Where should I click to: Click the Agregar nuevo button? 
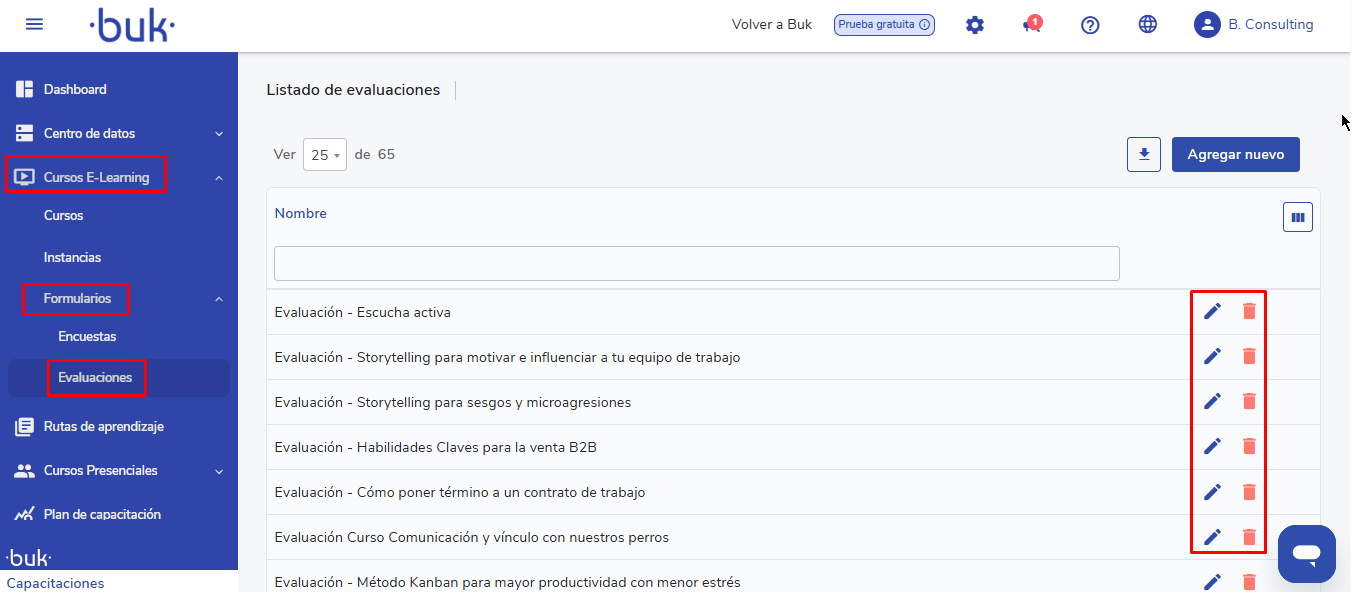pyautogui.click(x=1235, y=155)
